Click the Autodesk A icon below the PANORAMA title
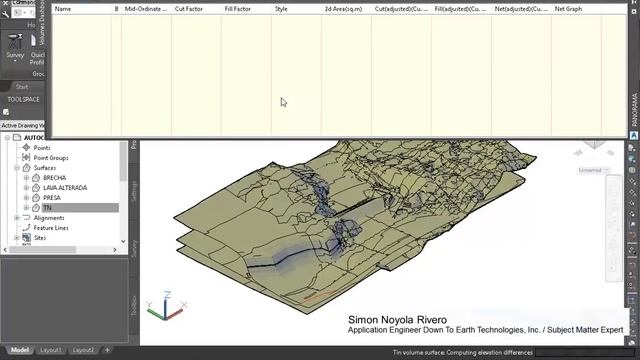This screenshot has height=360, width=640. (x=634, y=135)
